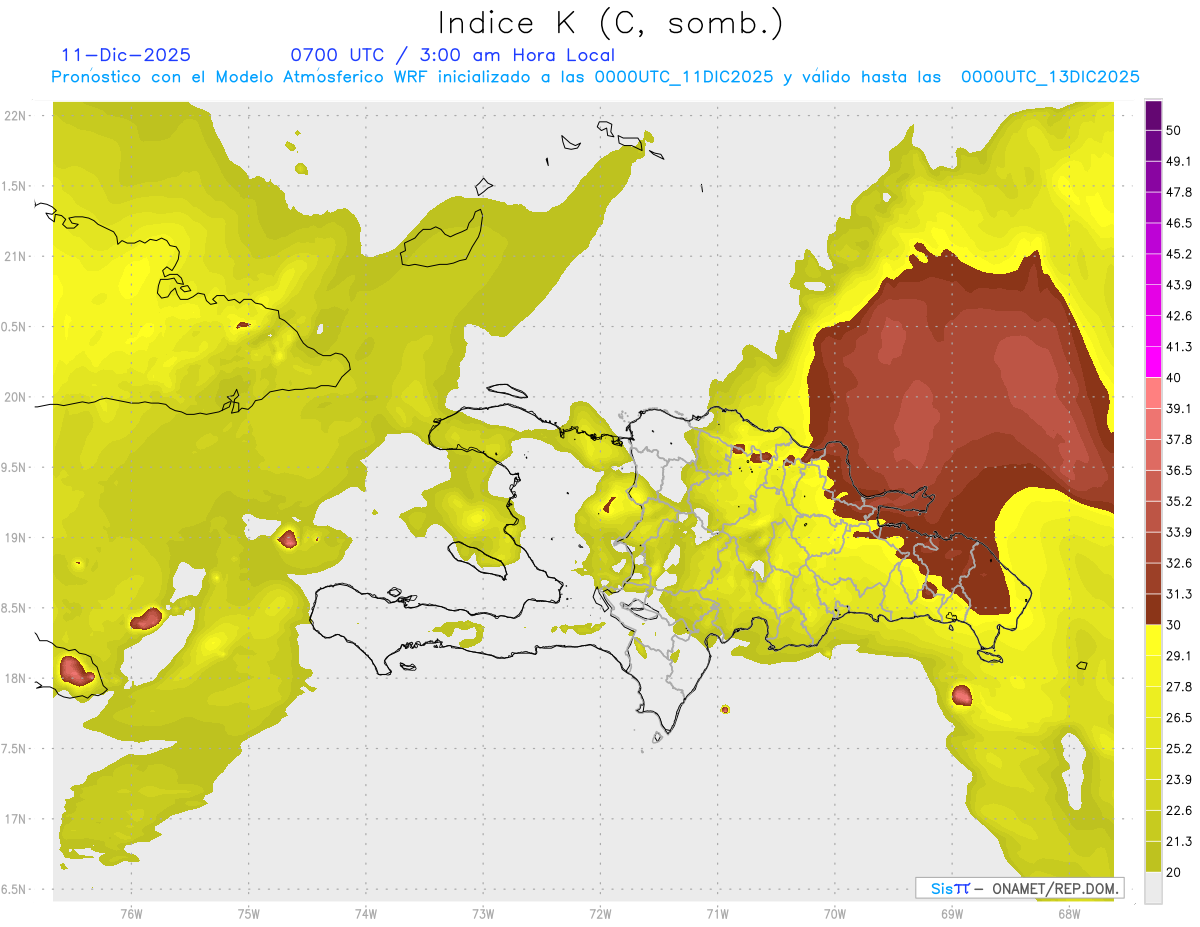Click the '29.1' color scale value
Image resolution: width=1200 pixels, height=927 pixels.
1180,656
